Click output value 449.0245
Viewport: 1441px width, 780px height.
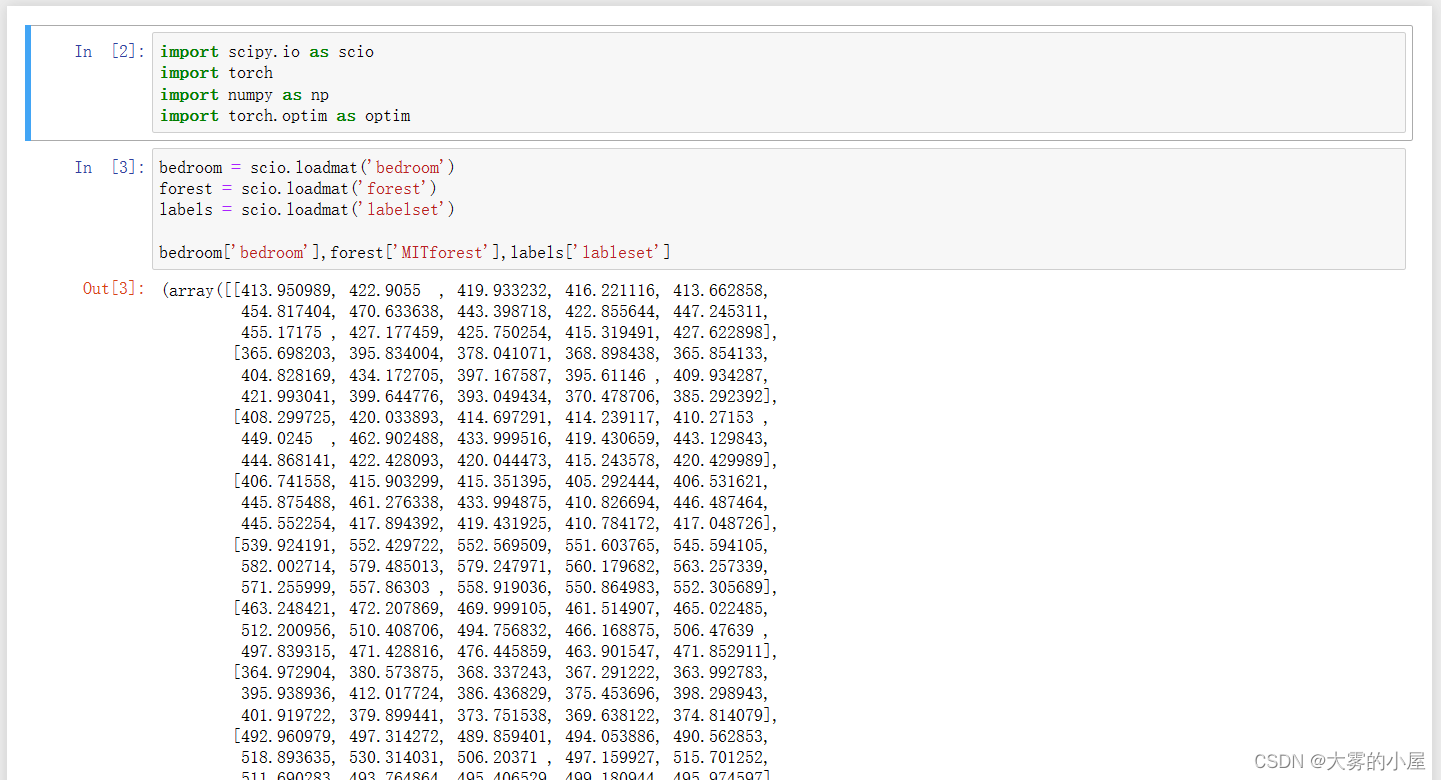pos(277,439)
